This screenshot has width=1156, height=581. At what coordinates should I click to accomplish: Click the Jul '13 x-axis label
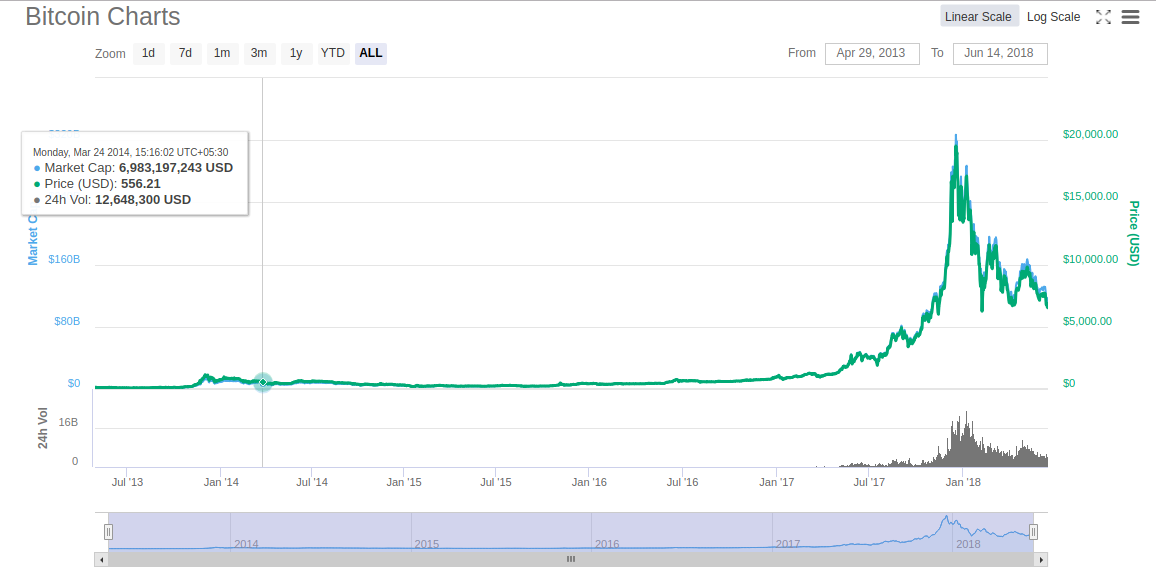(127, 482)
